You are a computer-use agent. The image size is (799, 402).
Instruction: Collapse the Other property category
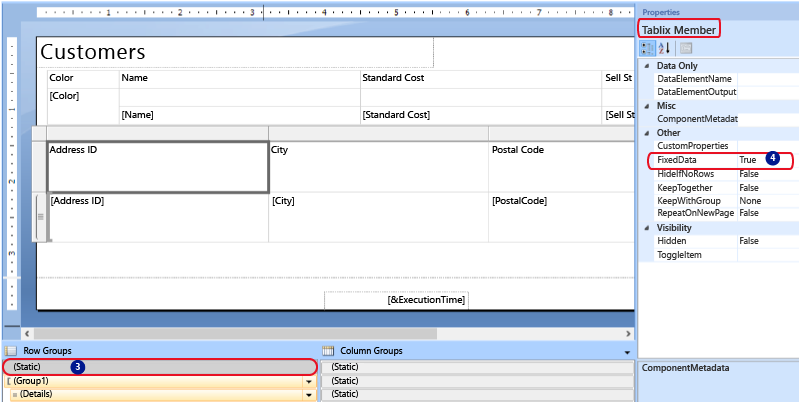[647, 132]
